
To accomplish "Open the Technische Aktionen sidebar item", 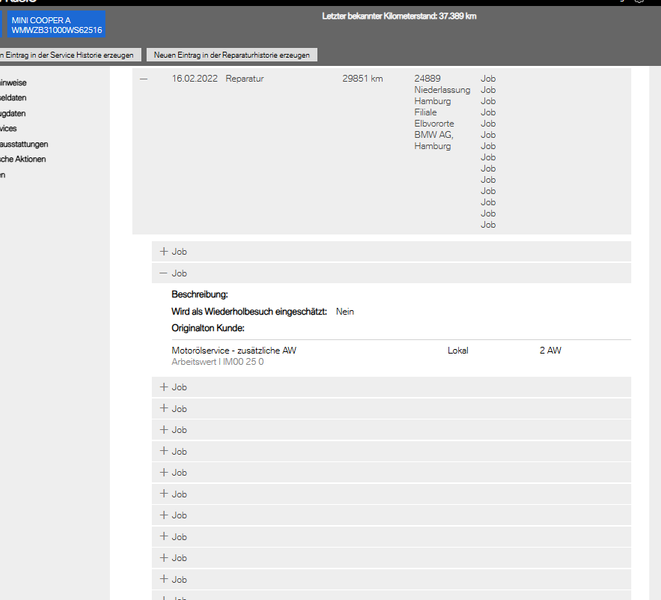I will [x=23, y=159].
